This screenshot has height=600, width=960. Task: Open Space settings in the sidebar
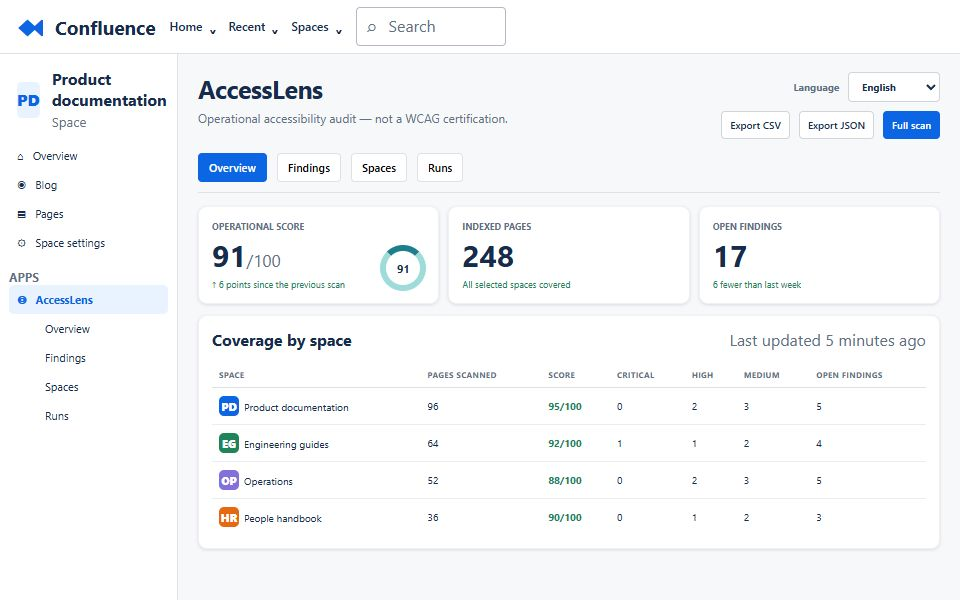click(88, 243)
